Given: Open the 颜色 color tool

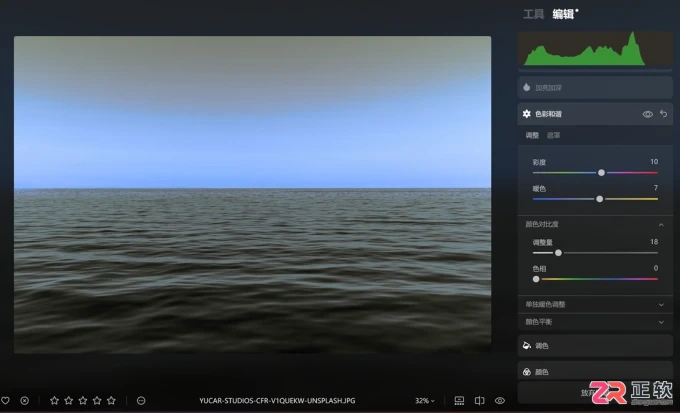Looking at the screenshot, I should point(595,371).
